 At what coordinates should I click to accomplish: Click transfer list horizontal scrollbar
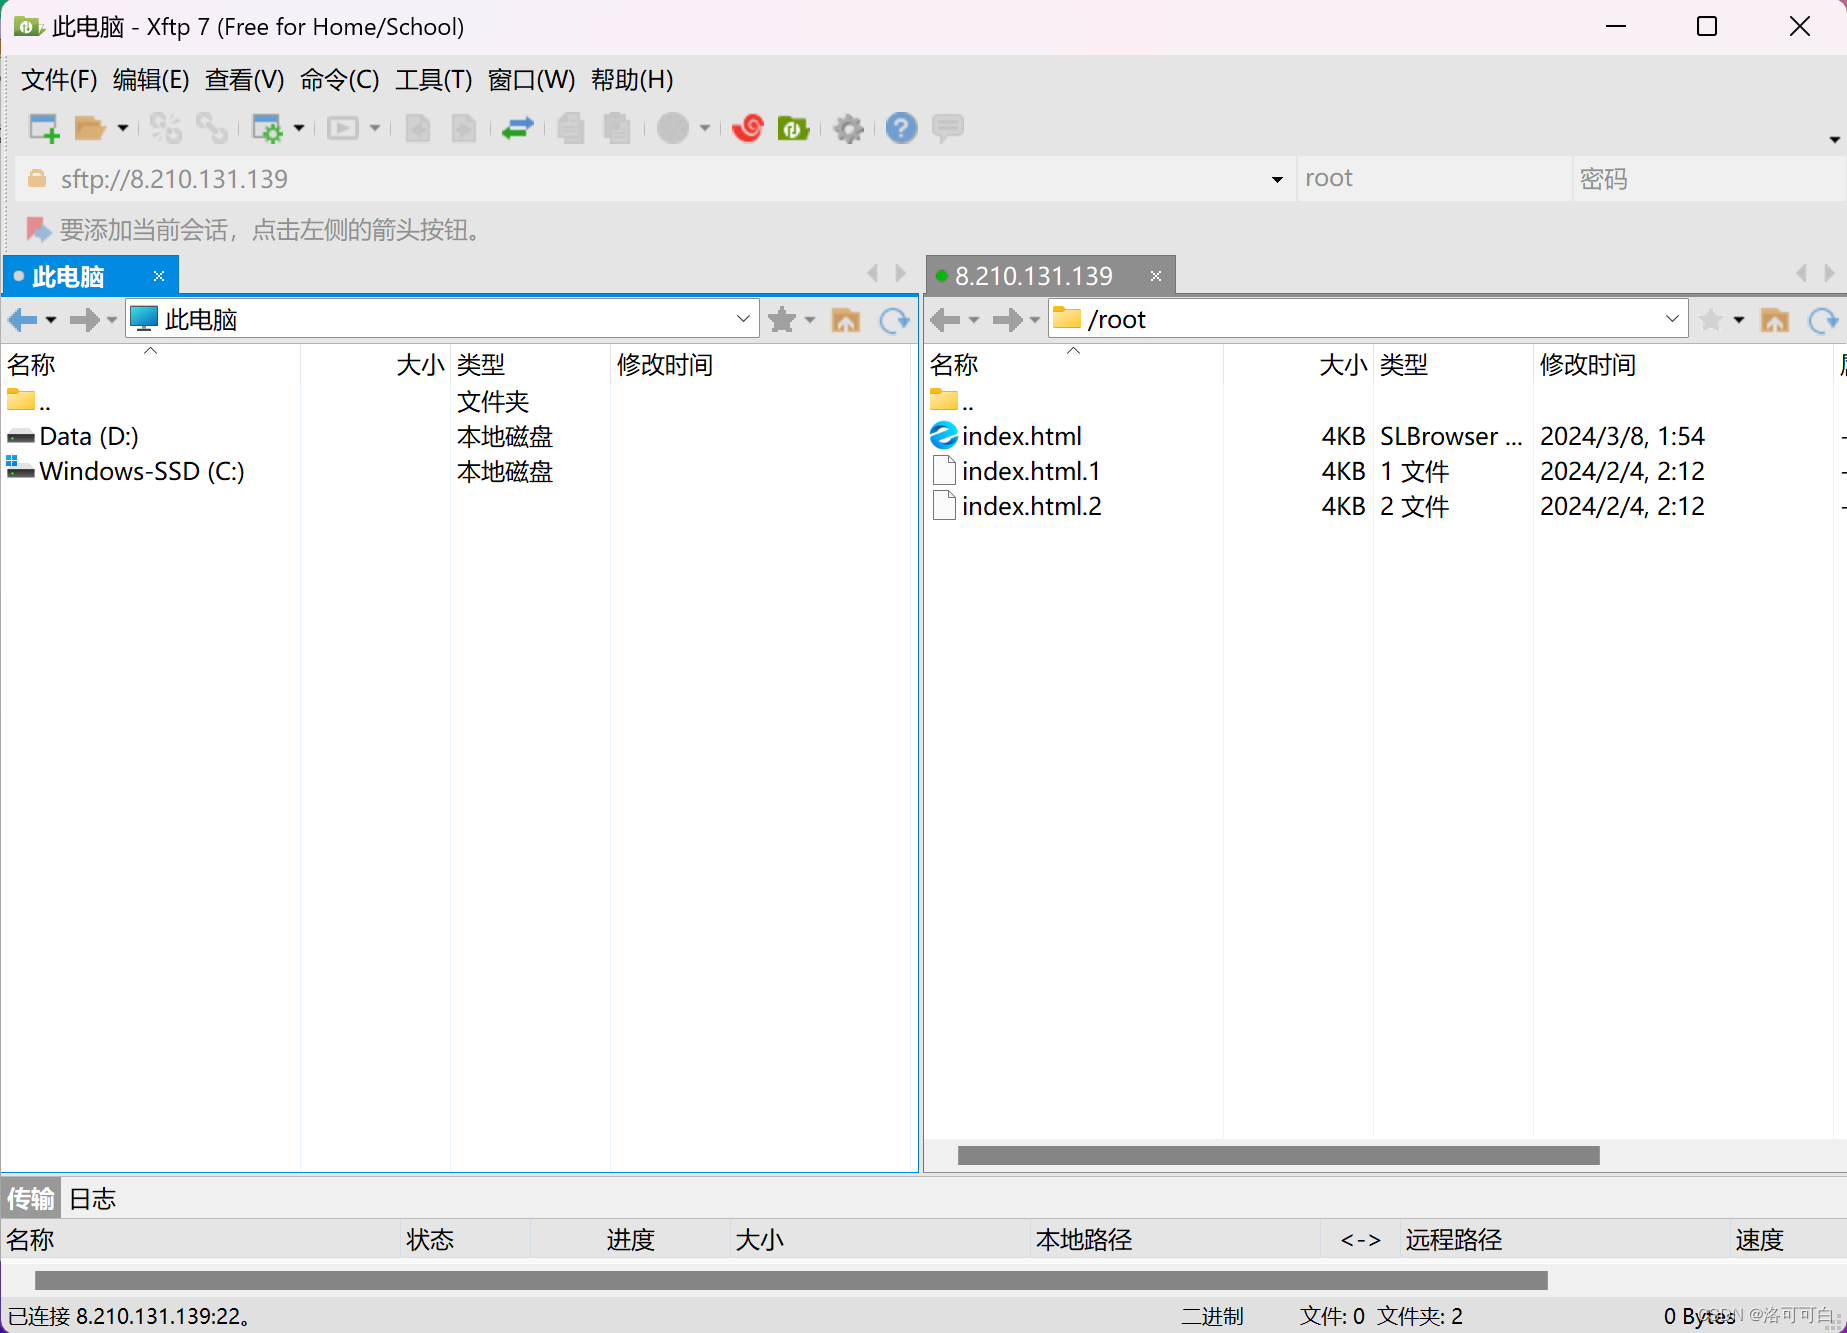[791, 1281]
